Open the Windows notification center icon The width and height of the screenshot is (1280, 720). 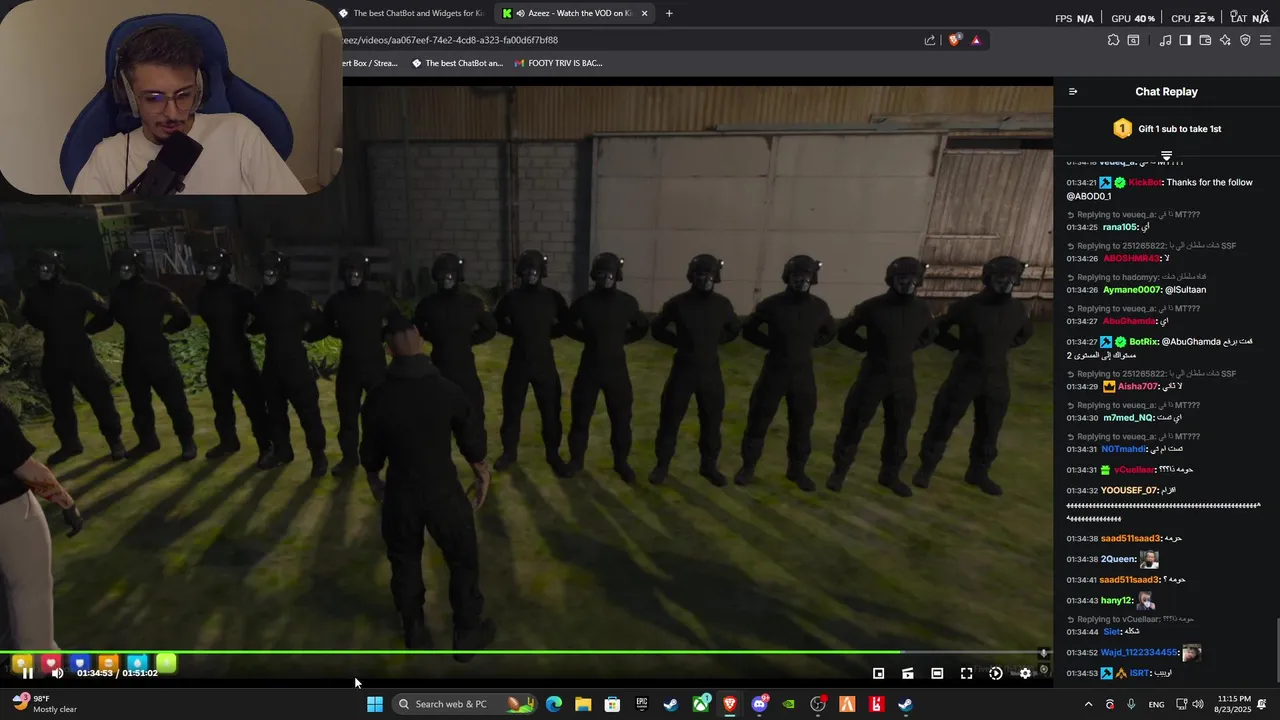(x=1263, y=704)
